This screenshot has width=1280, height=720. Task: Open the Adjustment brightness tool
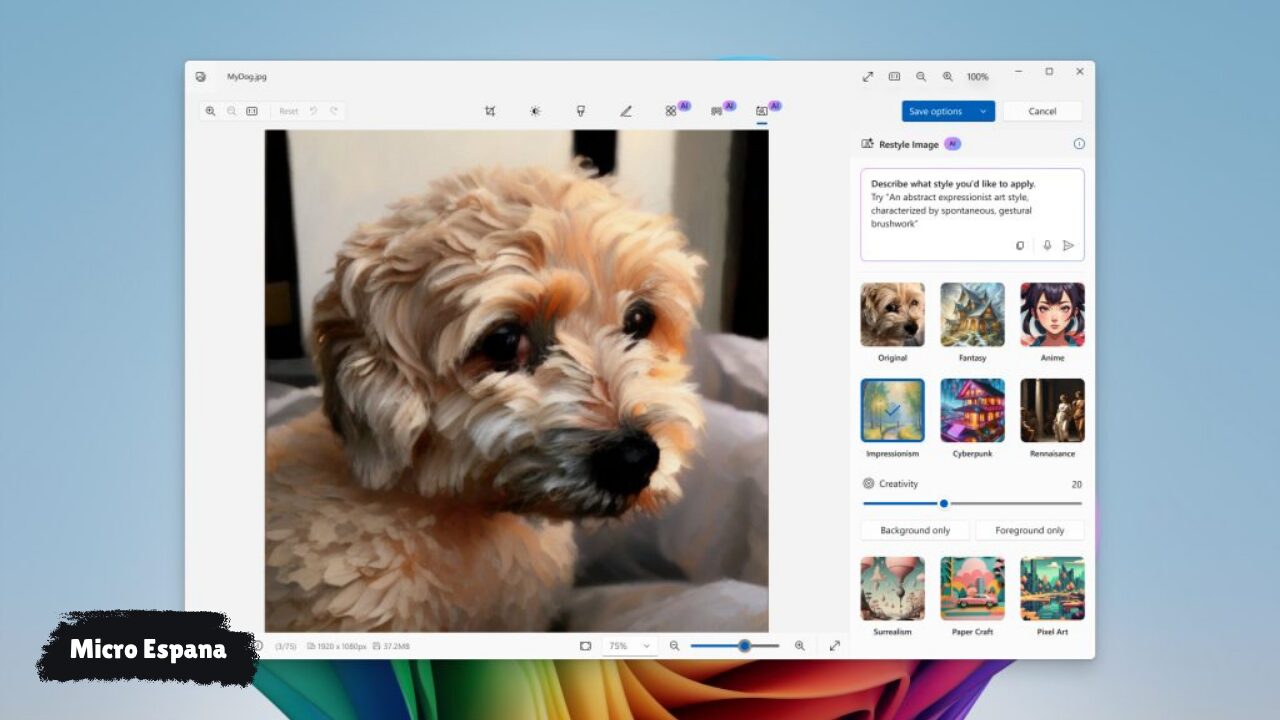pos(535,111)
